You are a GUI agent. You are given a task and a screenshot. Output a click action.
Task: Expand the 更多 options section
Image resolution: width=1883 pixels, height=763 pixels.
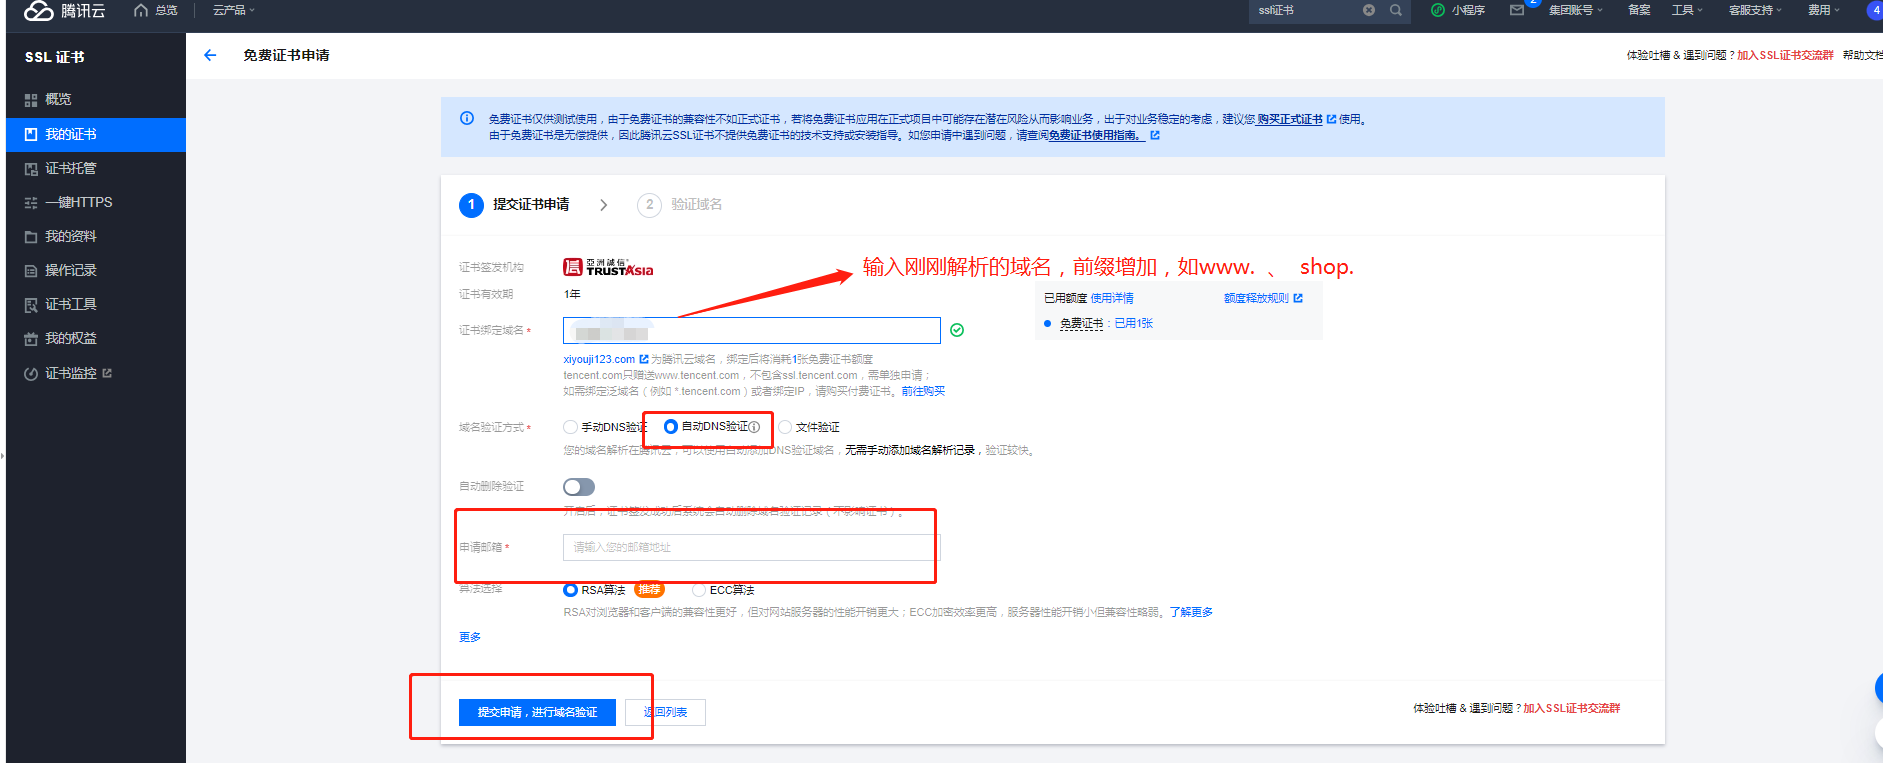pyautogui.click(x=470, y=637)
